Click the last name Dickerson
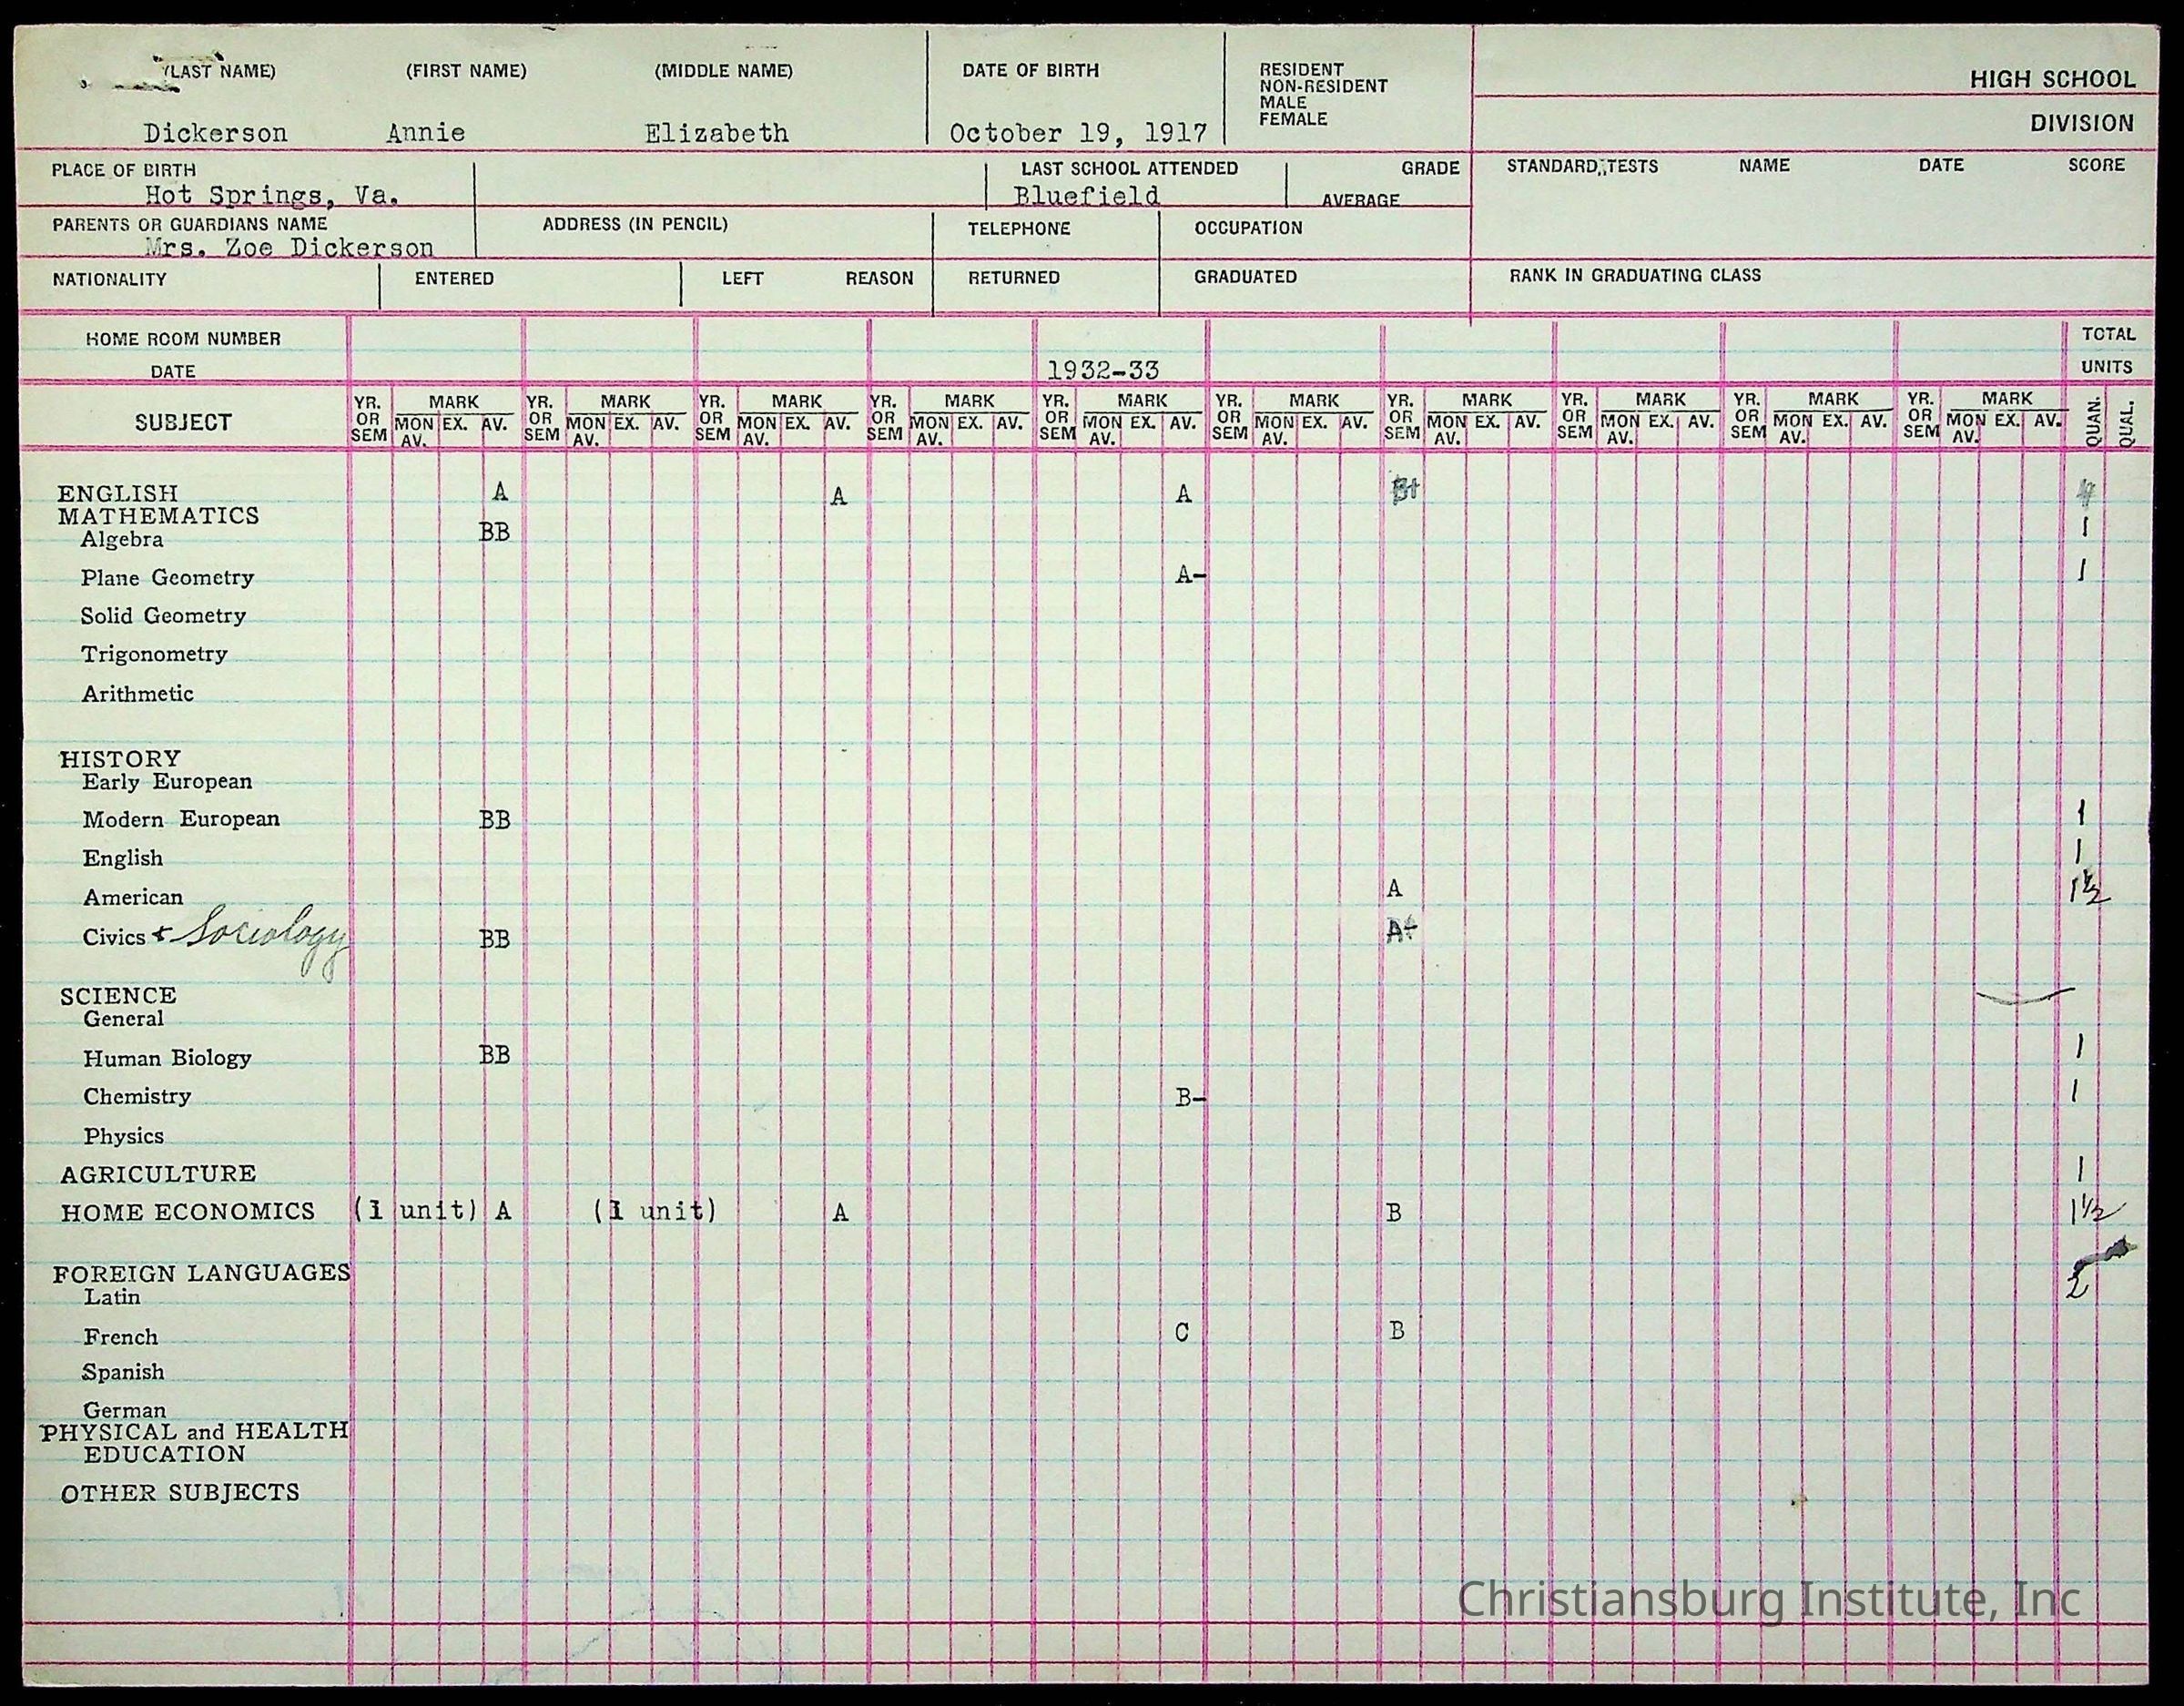 click(x=215, y=133)
